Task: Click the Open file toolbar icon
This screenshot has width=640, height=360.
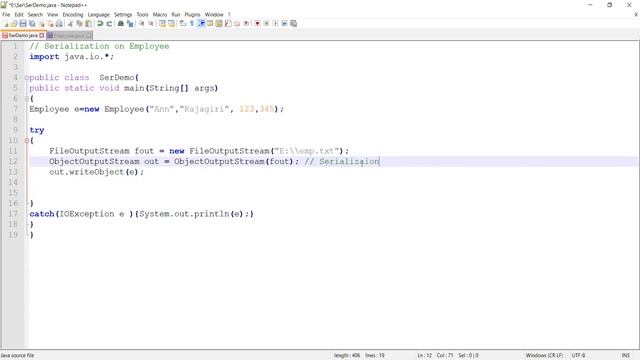Action: coord(14,24)
